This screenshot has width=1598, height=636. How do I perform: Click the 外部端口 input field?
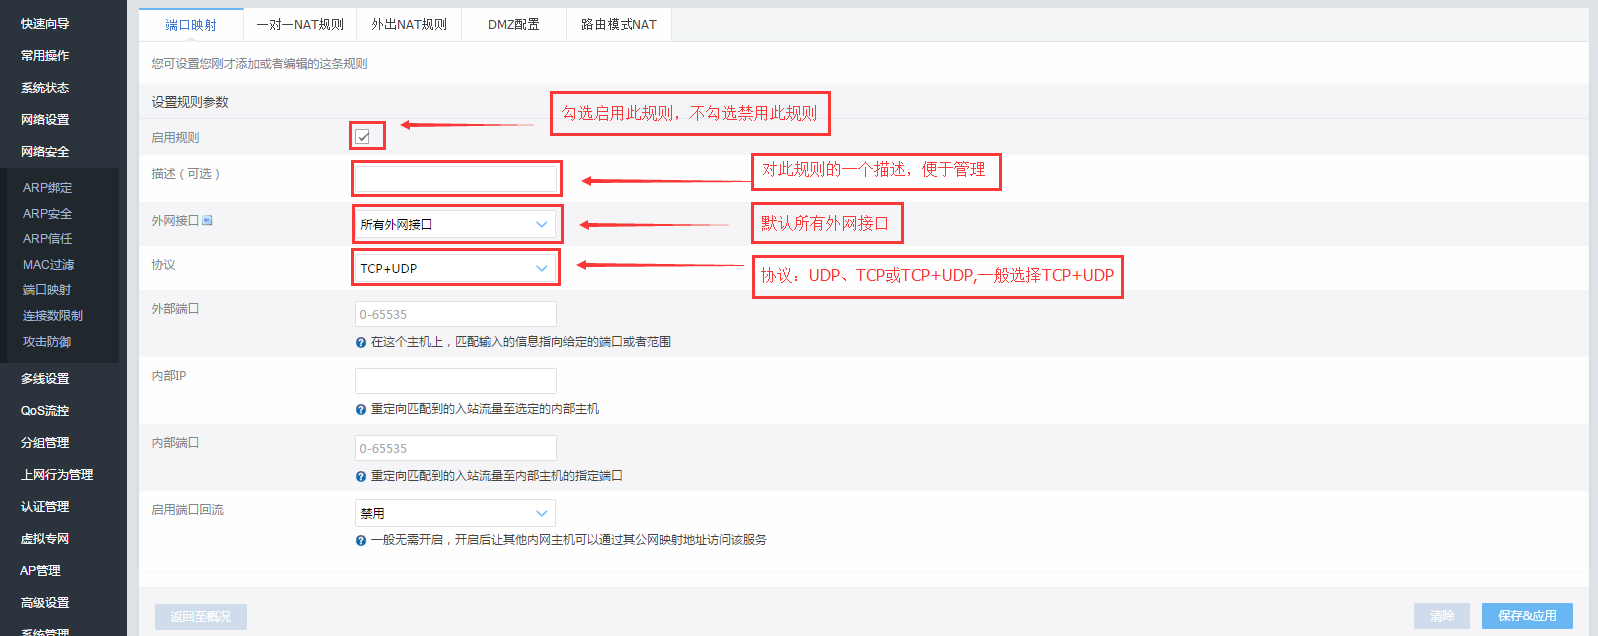[455, 314]
